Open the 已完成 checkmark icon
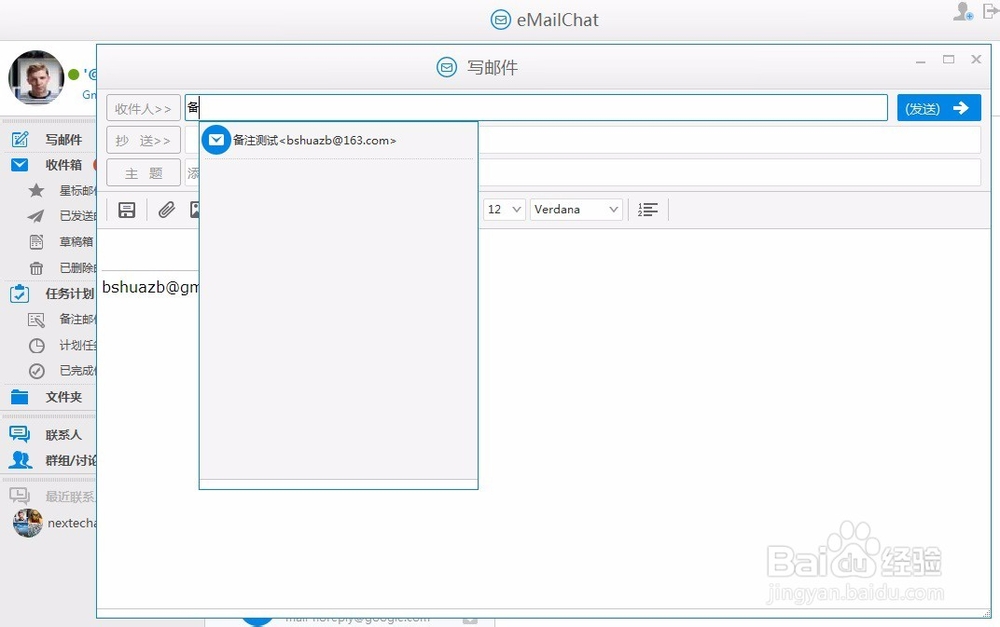The height and width of the screenshot is (627, 1000). [x=37, y=371]
